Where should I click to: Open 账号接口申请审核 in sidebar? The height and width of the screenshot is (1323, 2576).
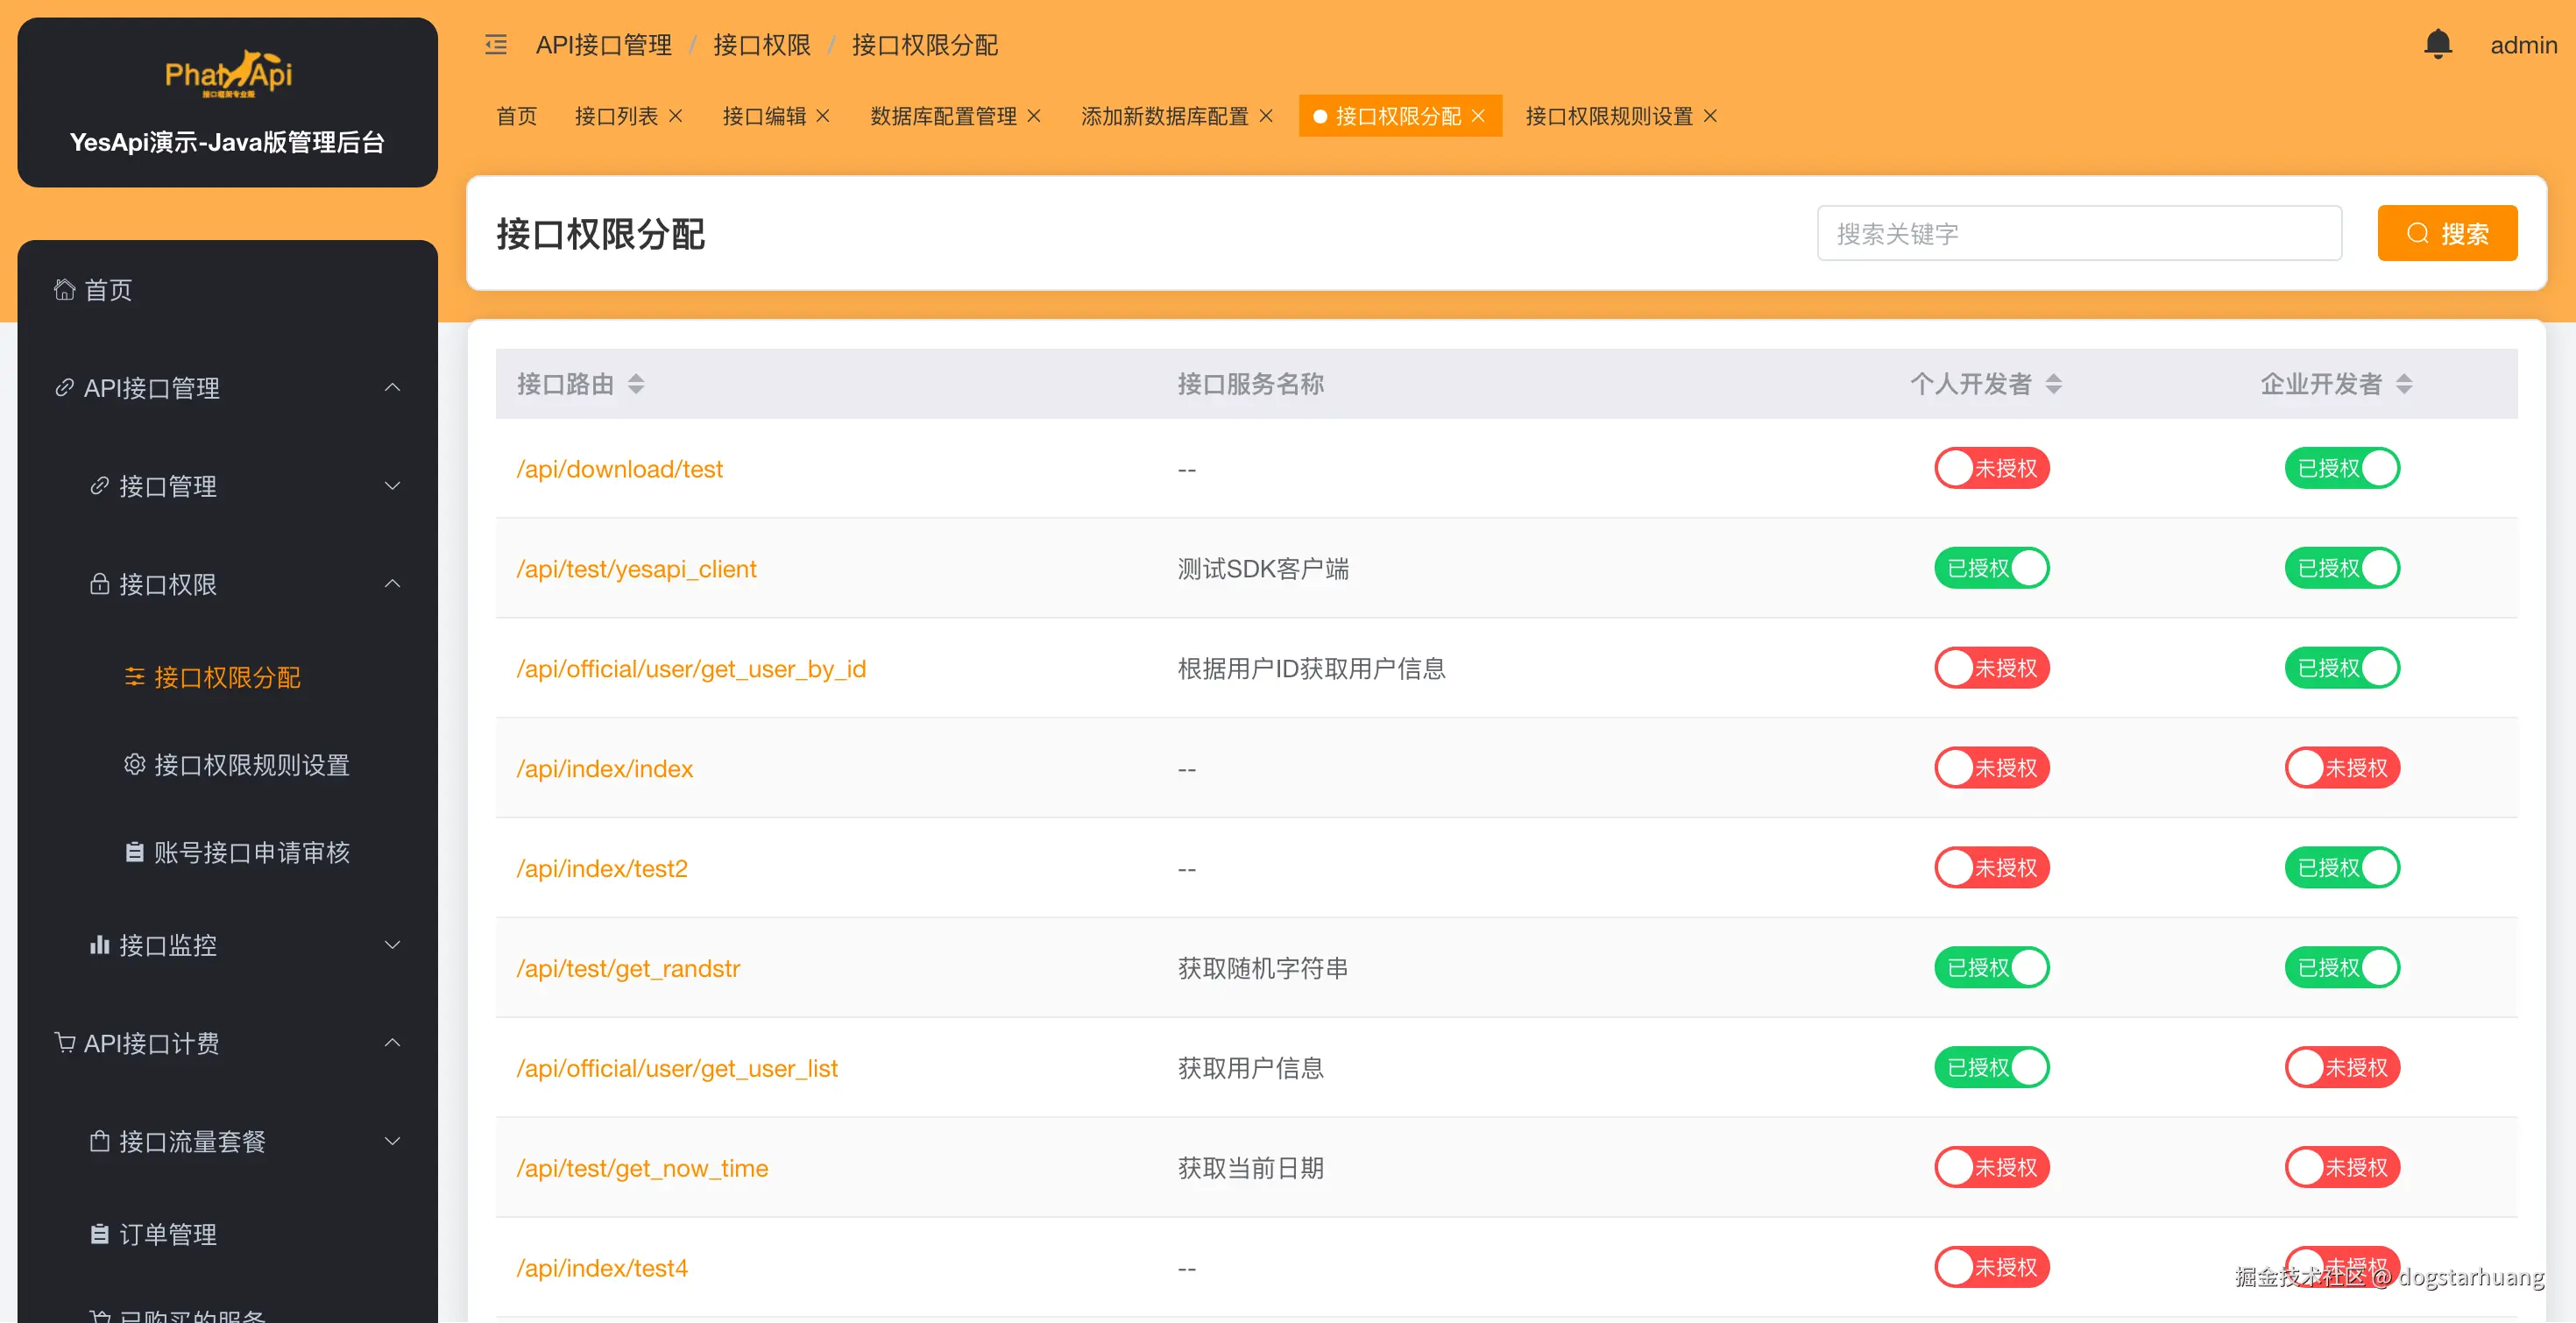point(251,852)
